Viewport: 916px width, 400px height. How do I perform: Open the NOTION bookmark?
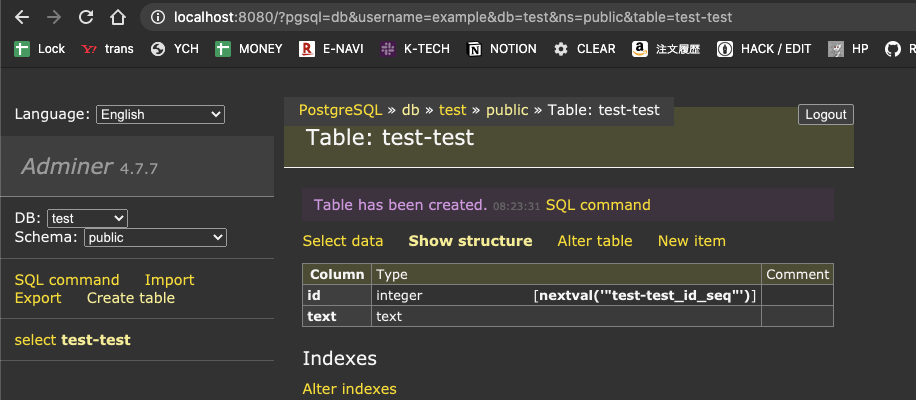pyautogui.click(x=502, y=49)
